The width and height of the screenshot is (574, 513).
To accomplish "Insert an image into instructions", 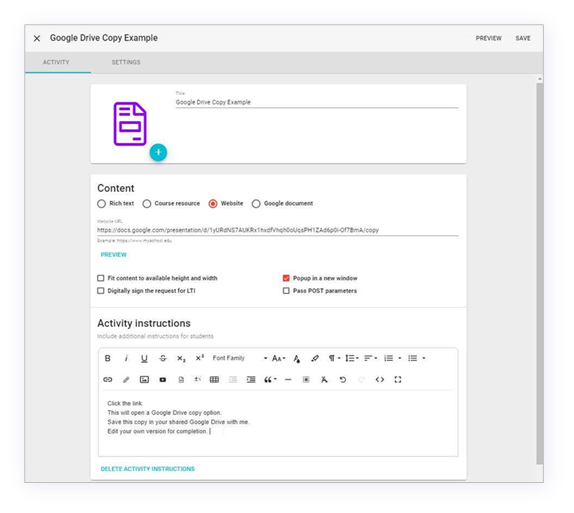I will pos(144,379).
